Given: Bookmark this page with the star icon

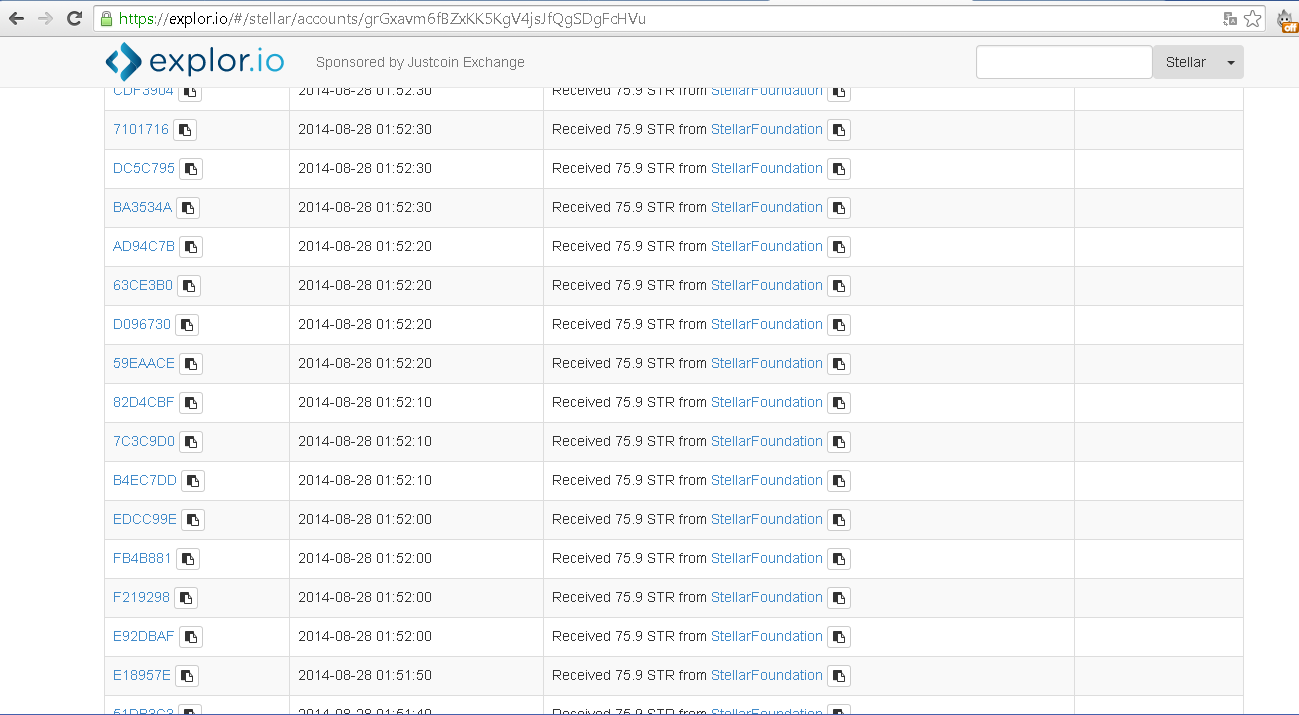Looking at the screenshot, I should [x=1253, y=18].
